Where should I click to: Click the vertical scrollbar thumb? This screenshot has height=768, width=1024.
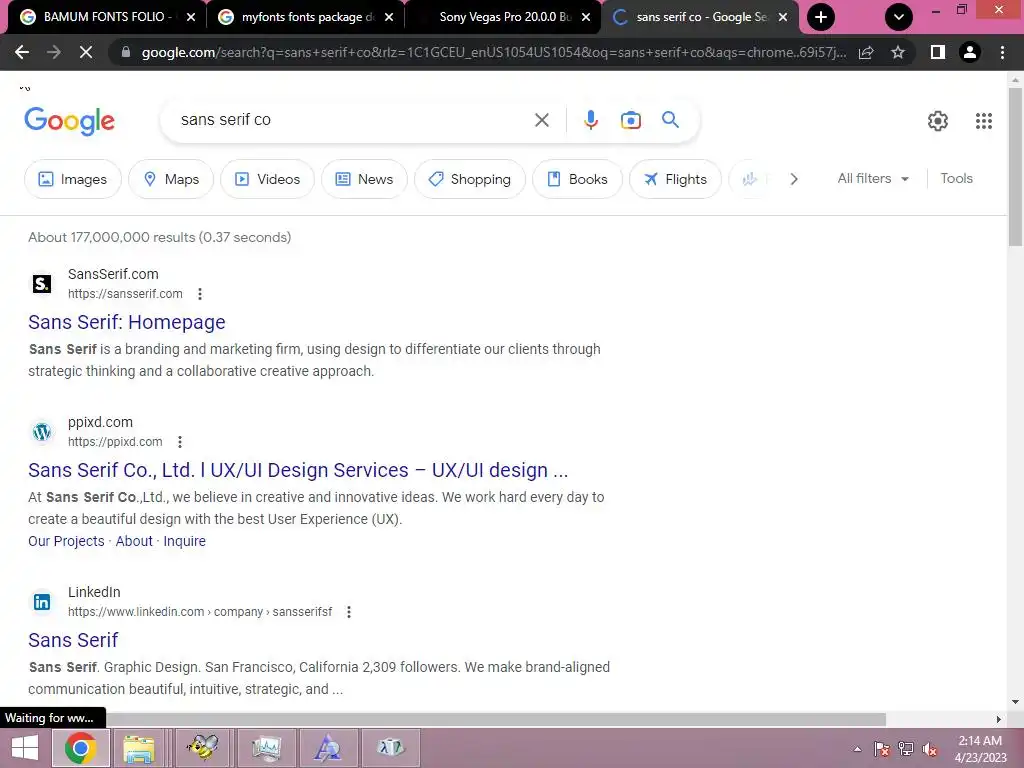pyautogui.click(x=1015, y=167)
